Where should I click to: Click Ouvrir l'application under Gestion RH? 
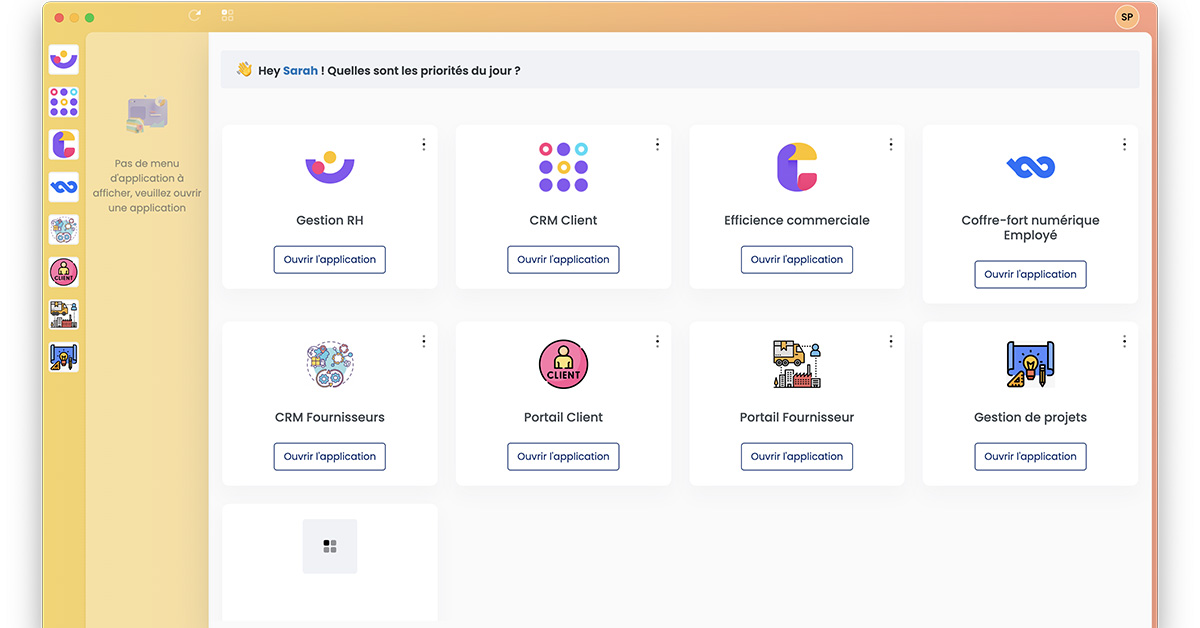pos(330,260)
